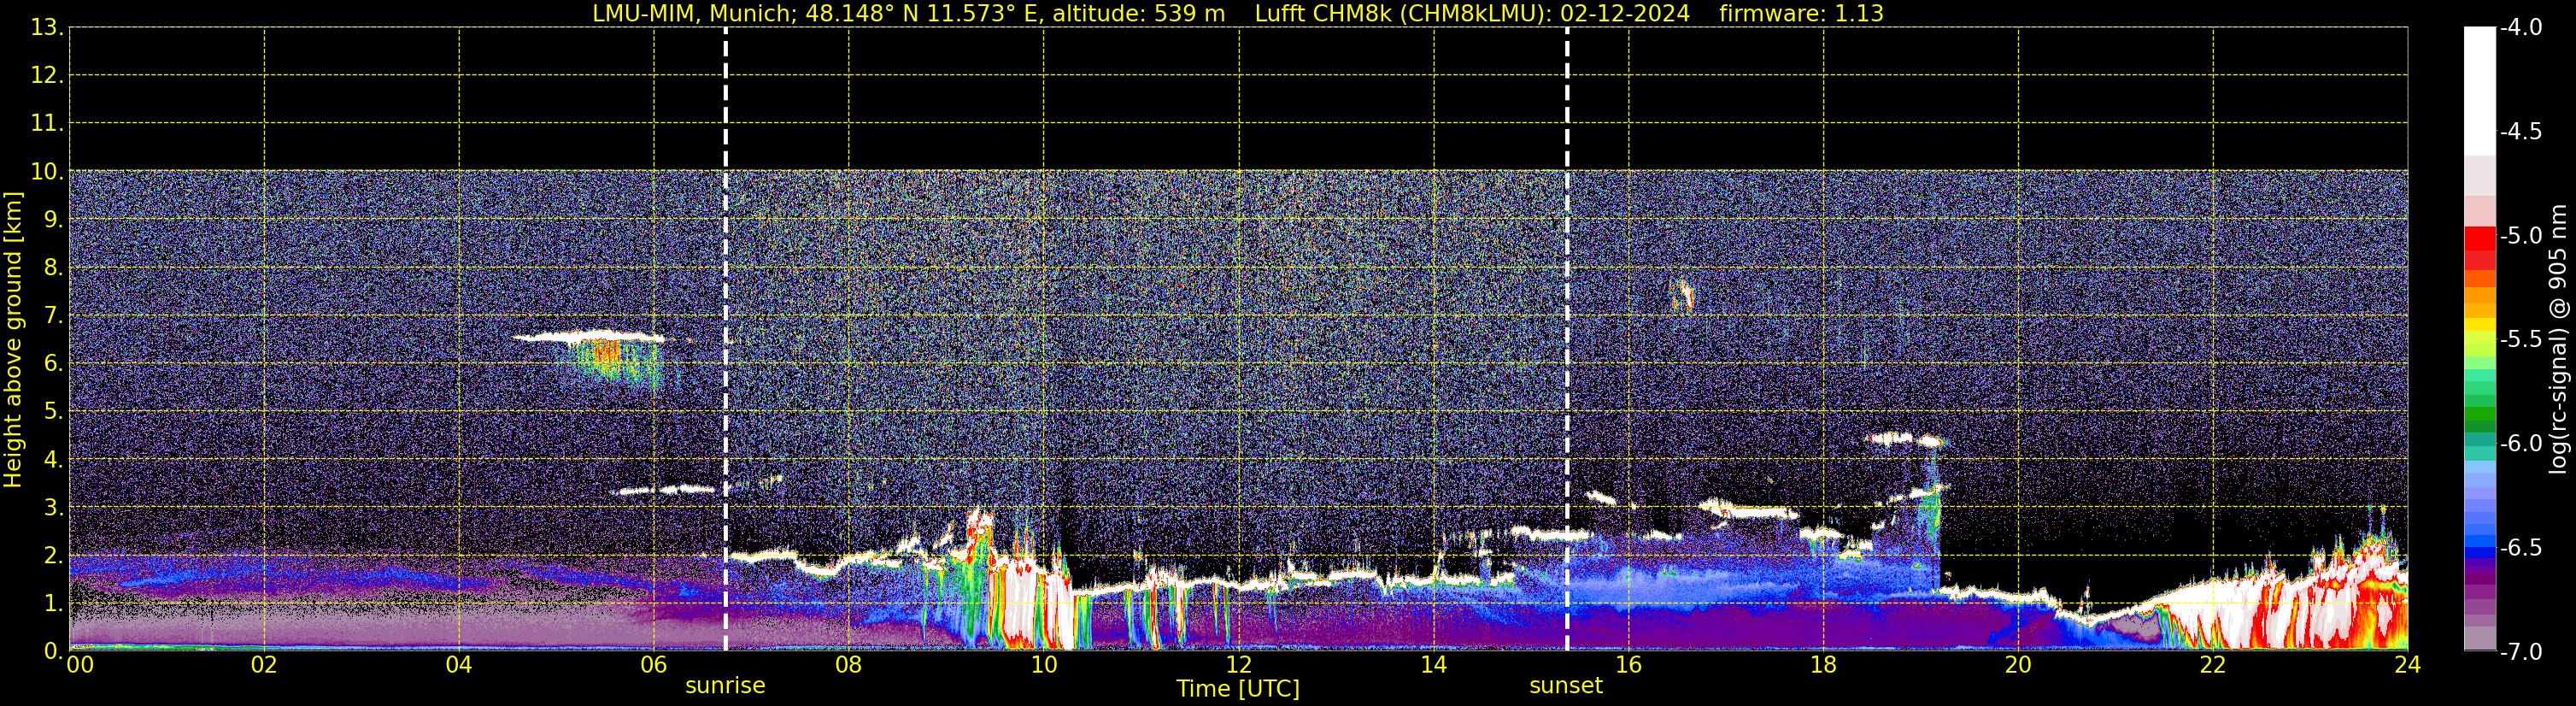Click the 'Time [UTC]' axis title
This screenshot has height=706, width=2576.
pyautogui.click(x=1238, y=689)
